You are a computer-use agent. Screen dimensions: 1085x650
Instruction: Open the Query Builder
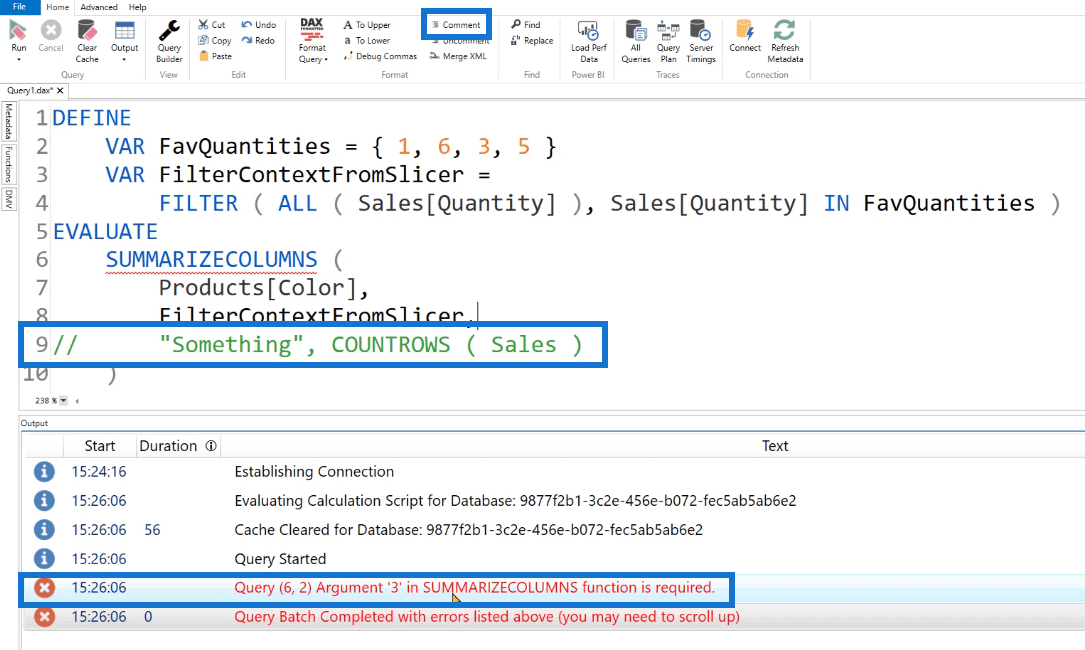pos(169,42)
